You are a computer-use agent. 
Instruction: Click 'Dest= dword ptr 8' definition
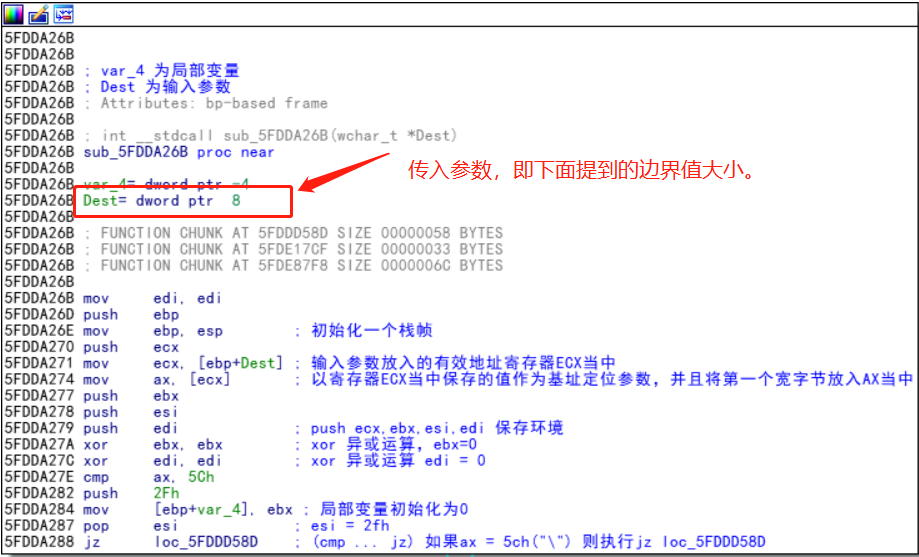pyautogui.click(x=162, y=201)
